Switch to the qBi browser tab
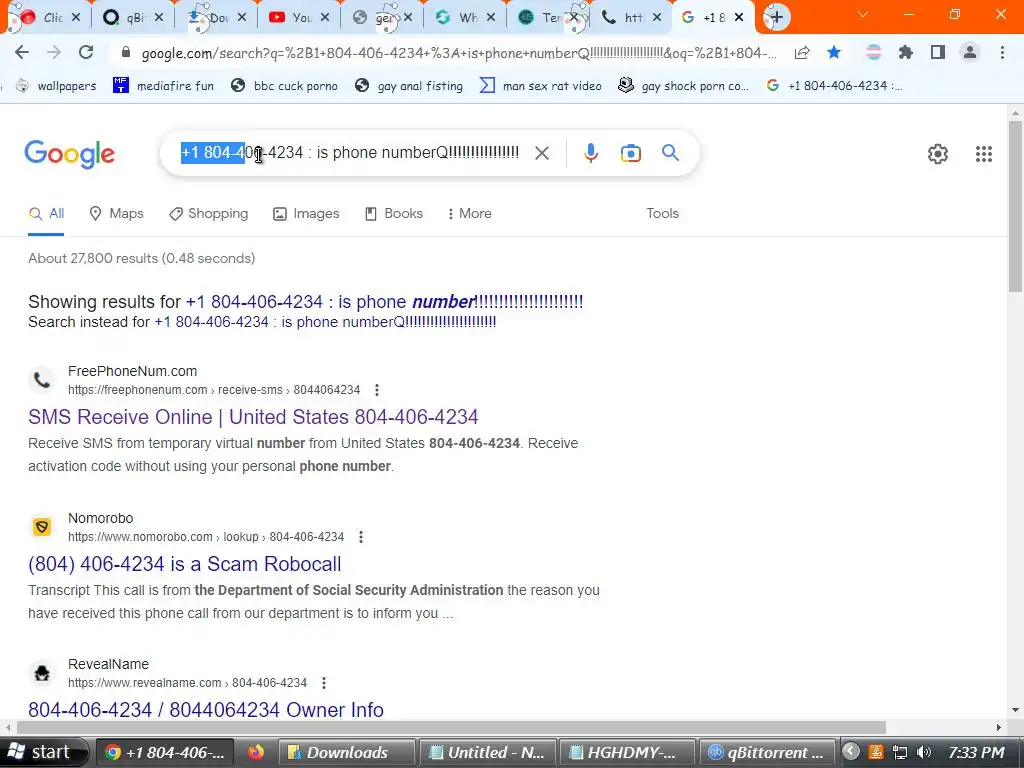Screen dimensions: 1024x768 coord(124,18)
